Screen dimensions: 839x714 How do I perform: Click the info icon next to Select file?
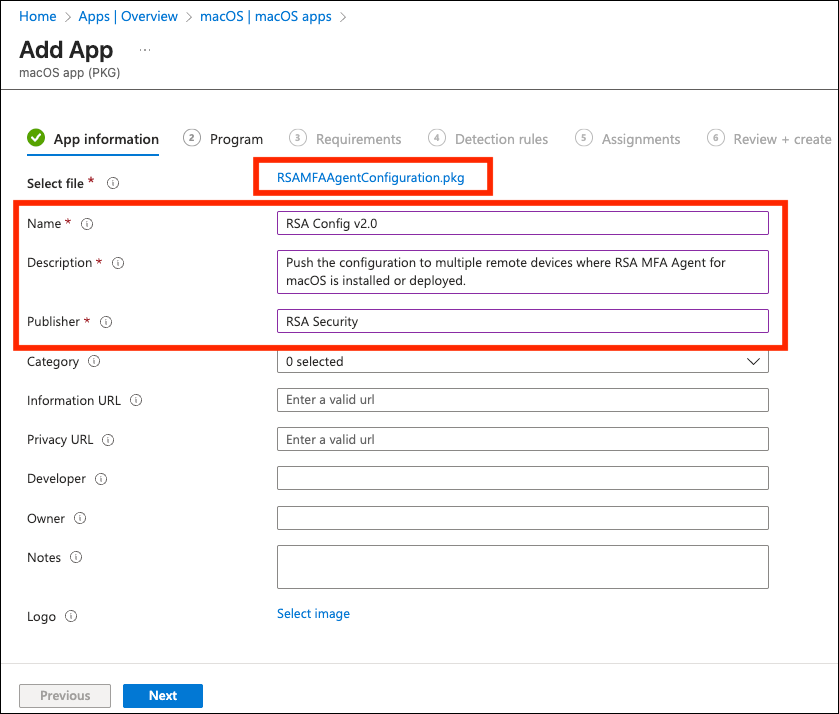coord(113,183)
